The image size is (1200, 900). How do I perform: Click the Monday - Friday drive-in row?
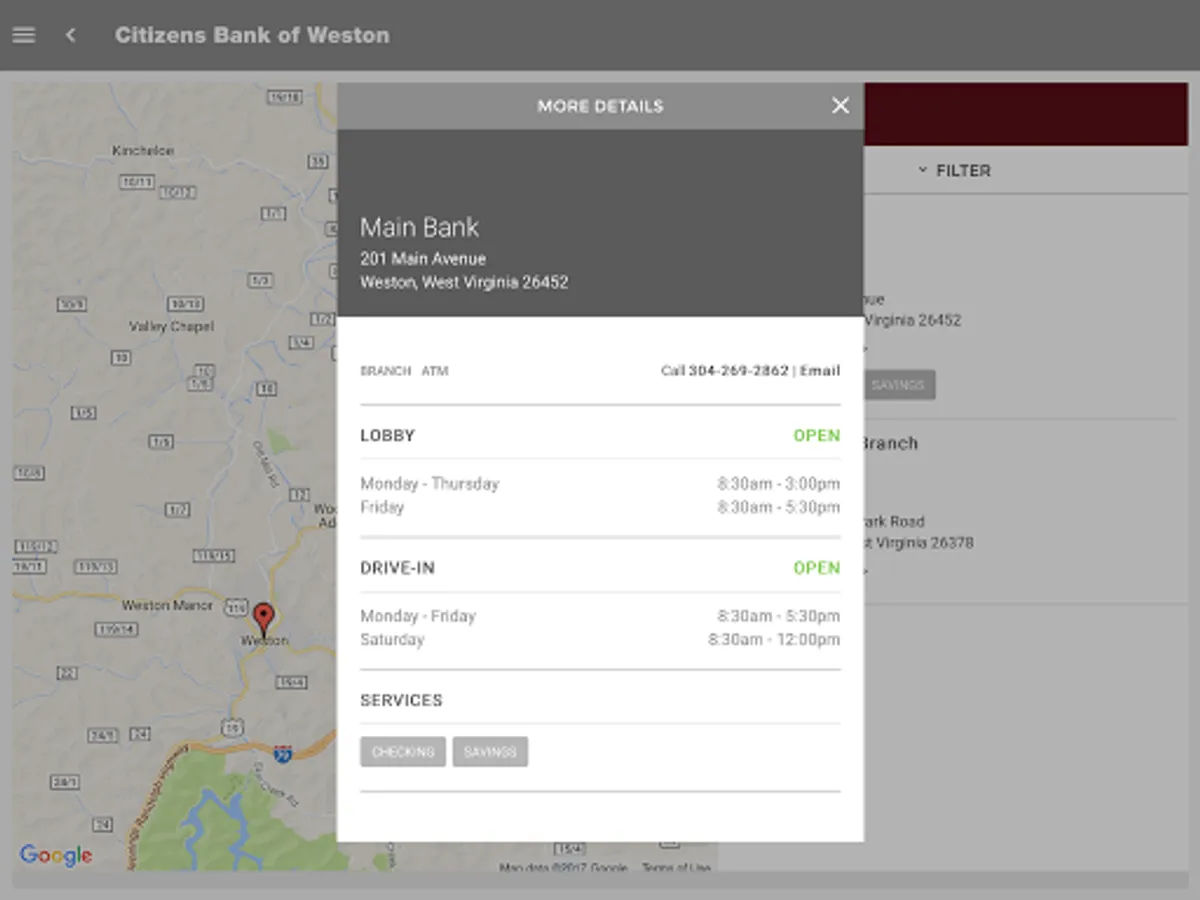coord(600,616)
